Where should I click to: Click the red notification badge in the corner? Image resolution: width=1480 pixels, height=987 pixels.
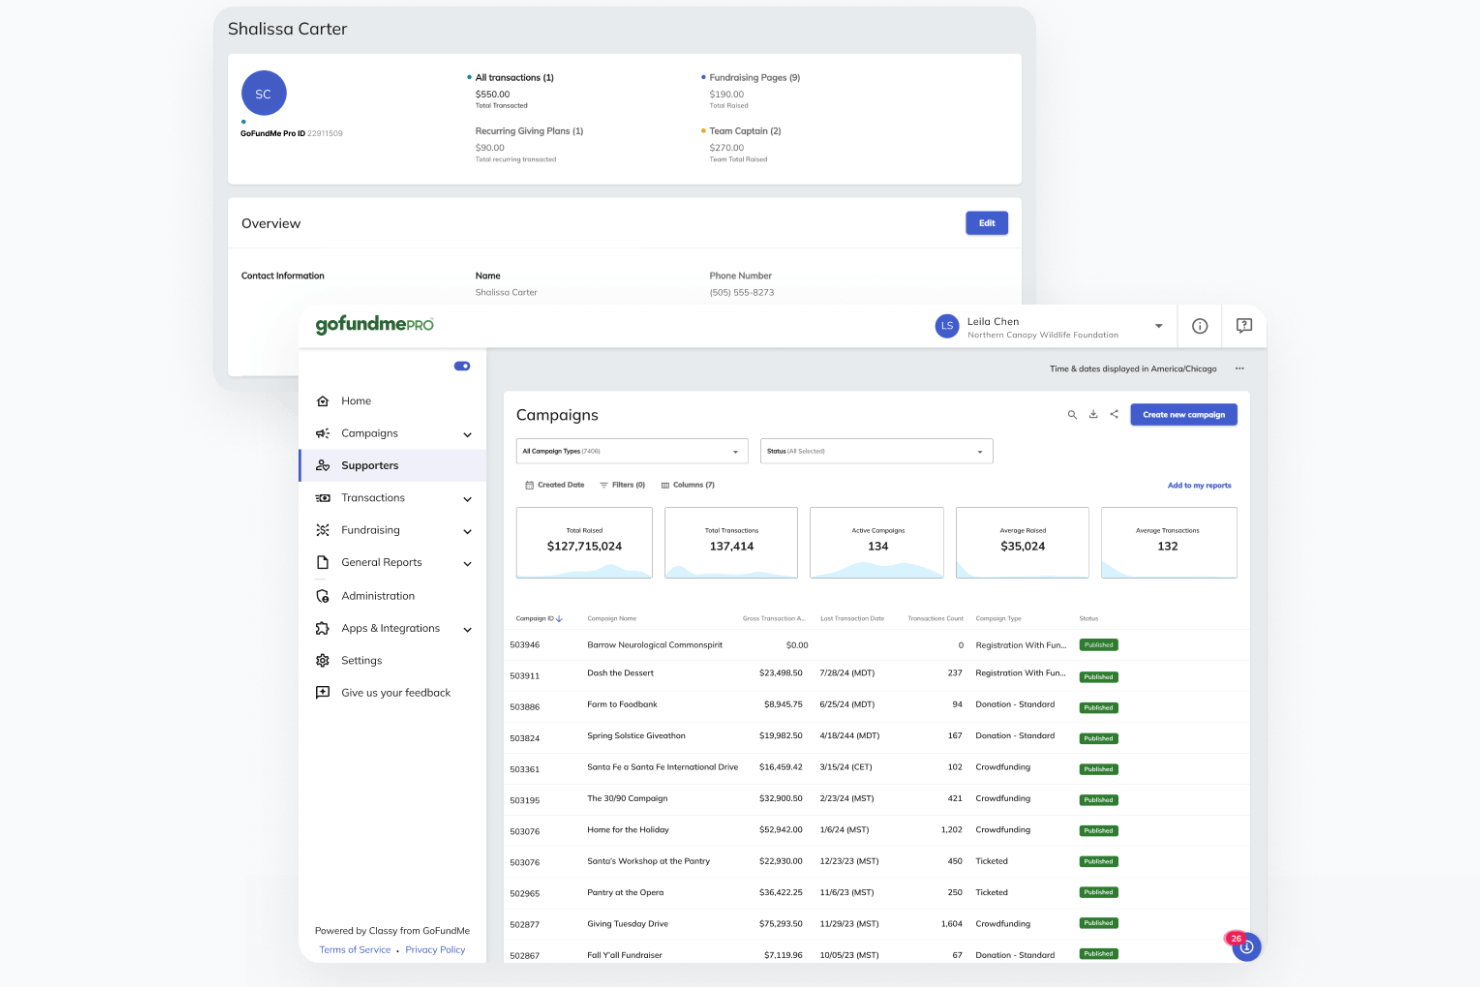(x=1237, y=938)
